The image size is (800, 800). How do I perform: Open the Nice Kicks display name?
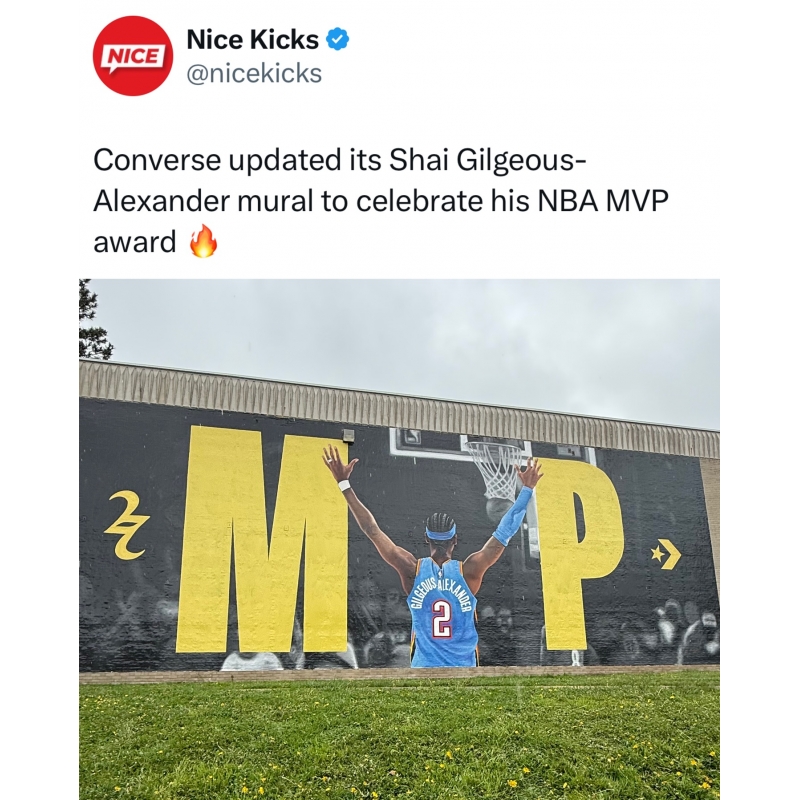tap(253, 39)
